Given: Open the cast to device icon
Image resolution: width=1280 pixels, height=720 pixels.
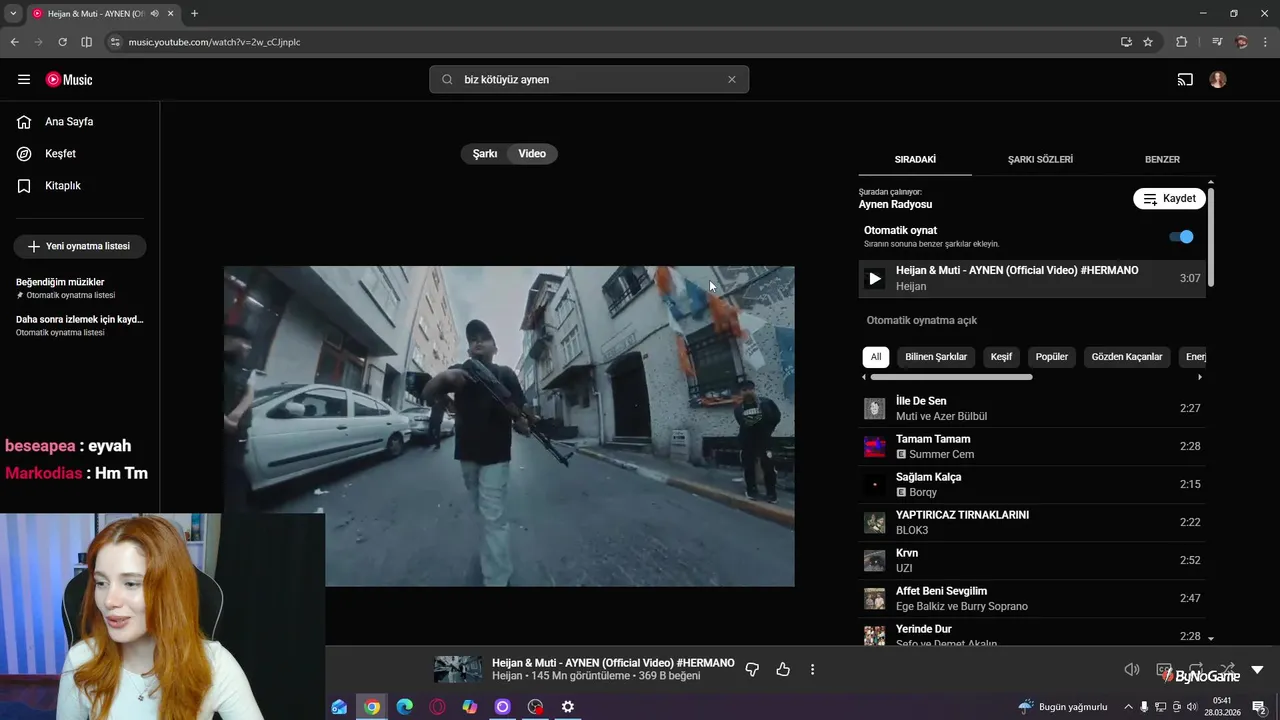Looking at the screenshot, I should point(1185,79).
